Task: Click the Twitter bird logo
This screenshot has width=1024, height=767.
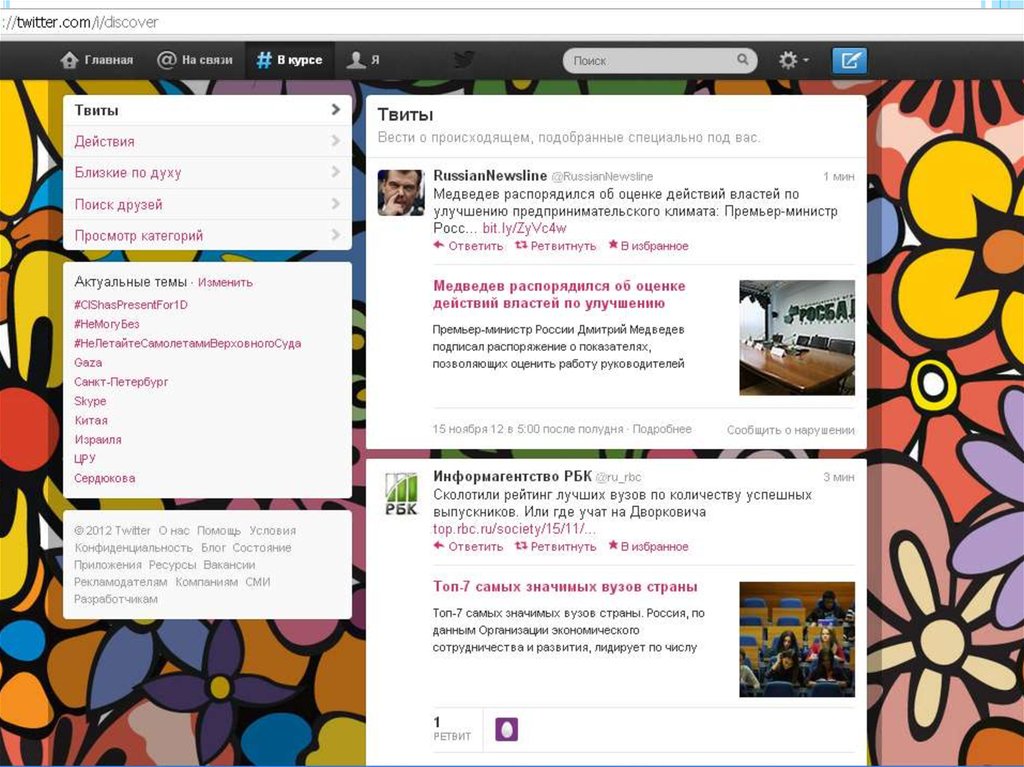Action: [463, 60]
